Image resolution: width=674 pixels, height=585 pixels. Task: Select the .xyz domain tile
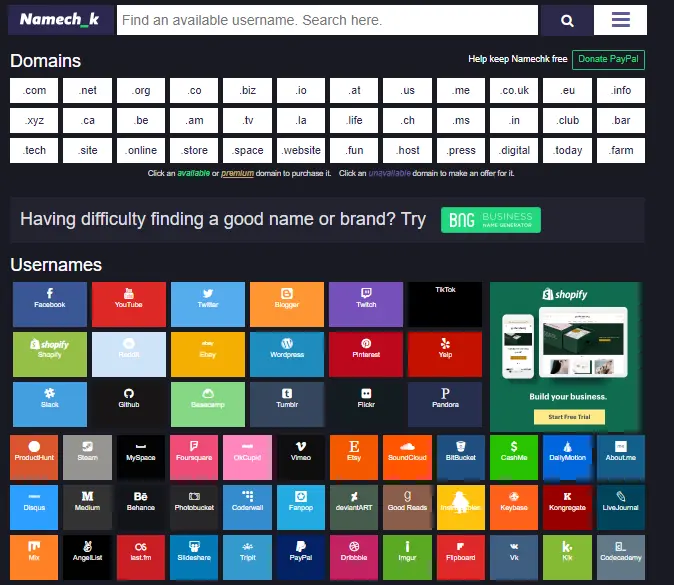pyautogui.click(x=34, y=120)
